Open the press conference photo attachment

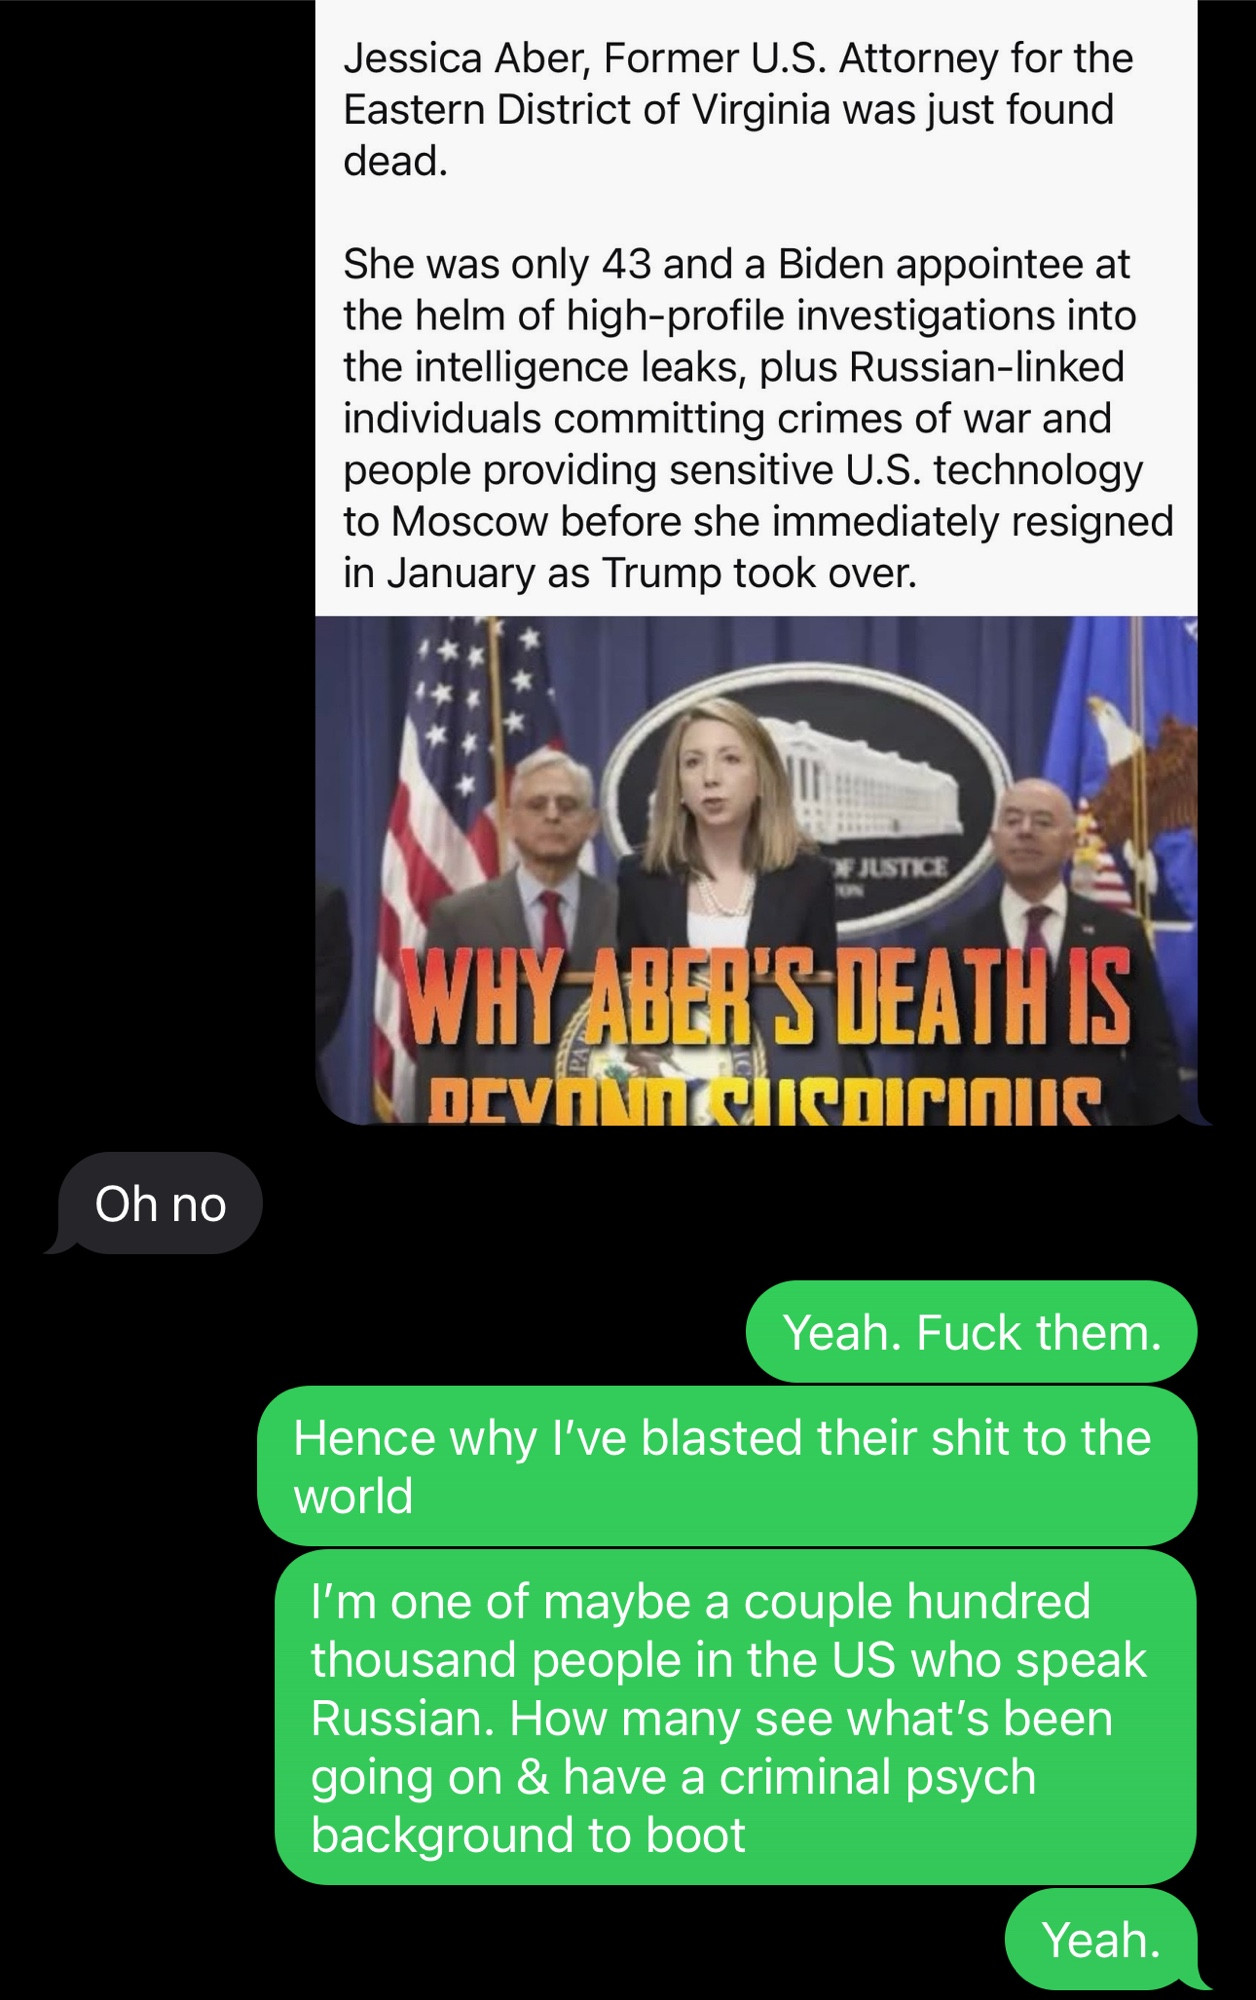pos(756,870)
